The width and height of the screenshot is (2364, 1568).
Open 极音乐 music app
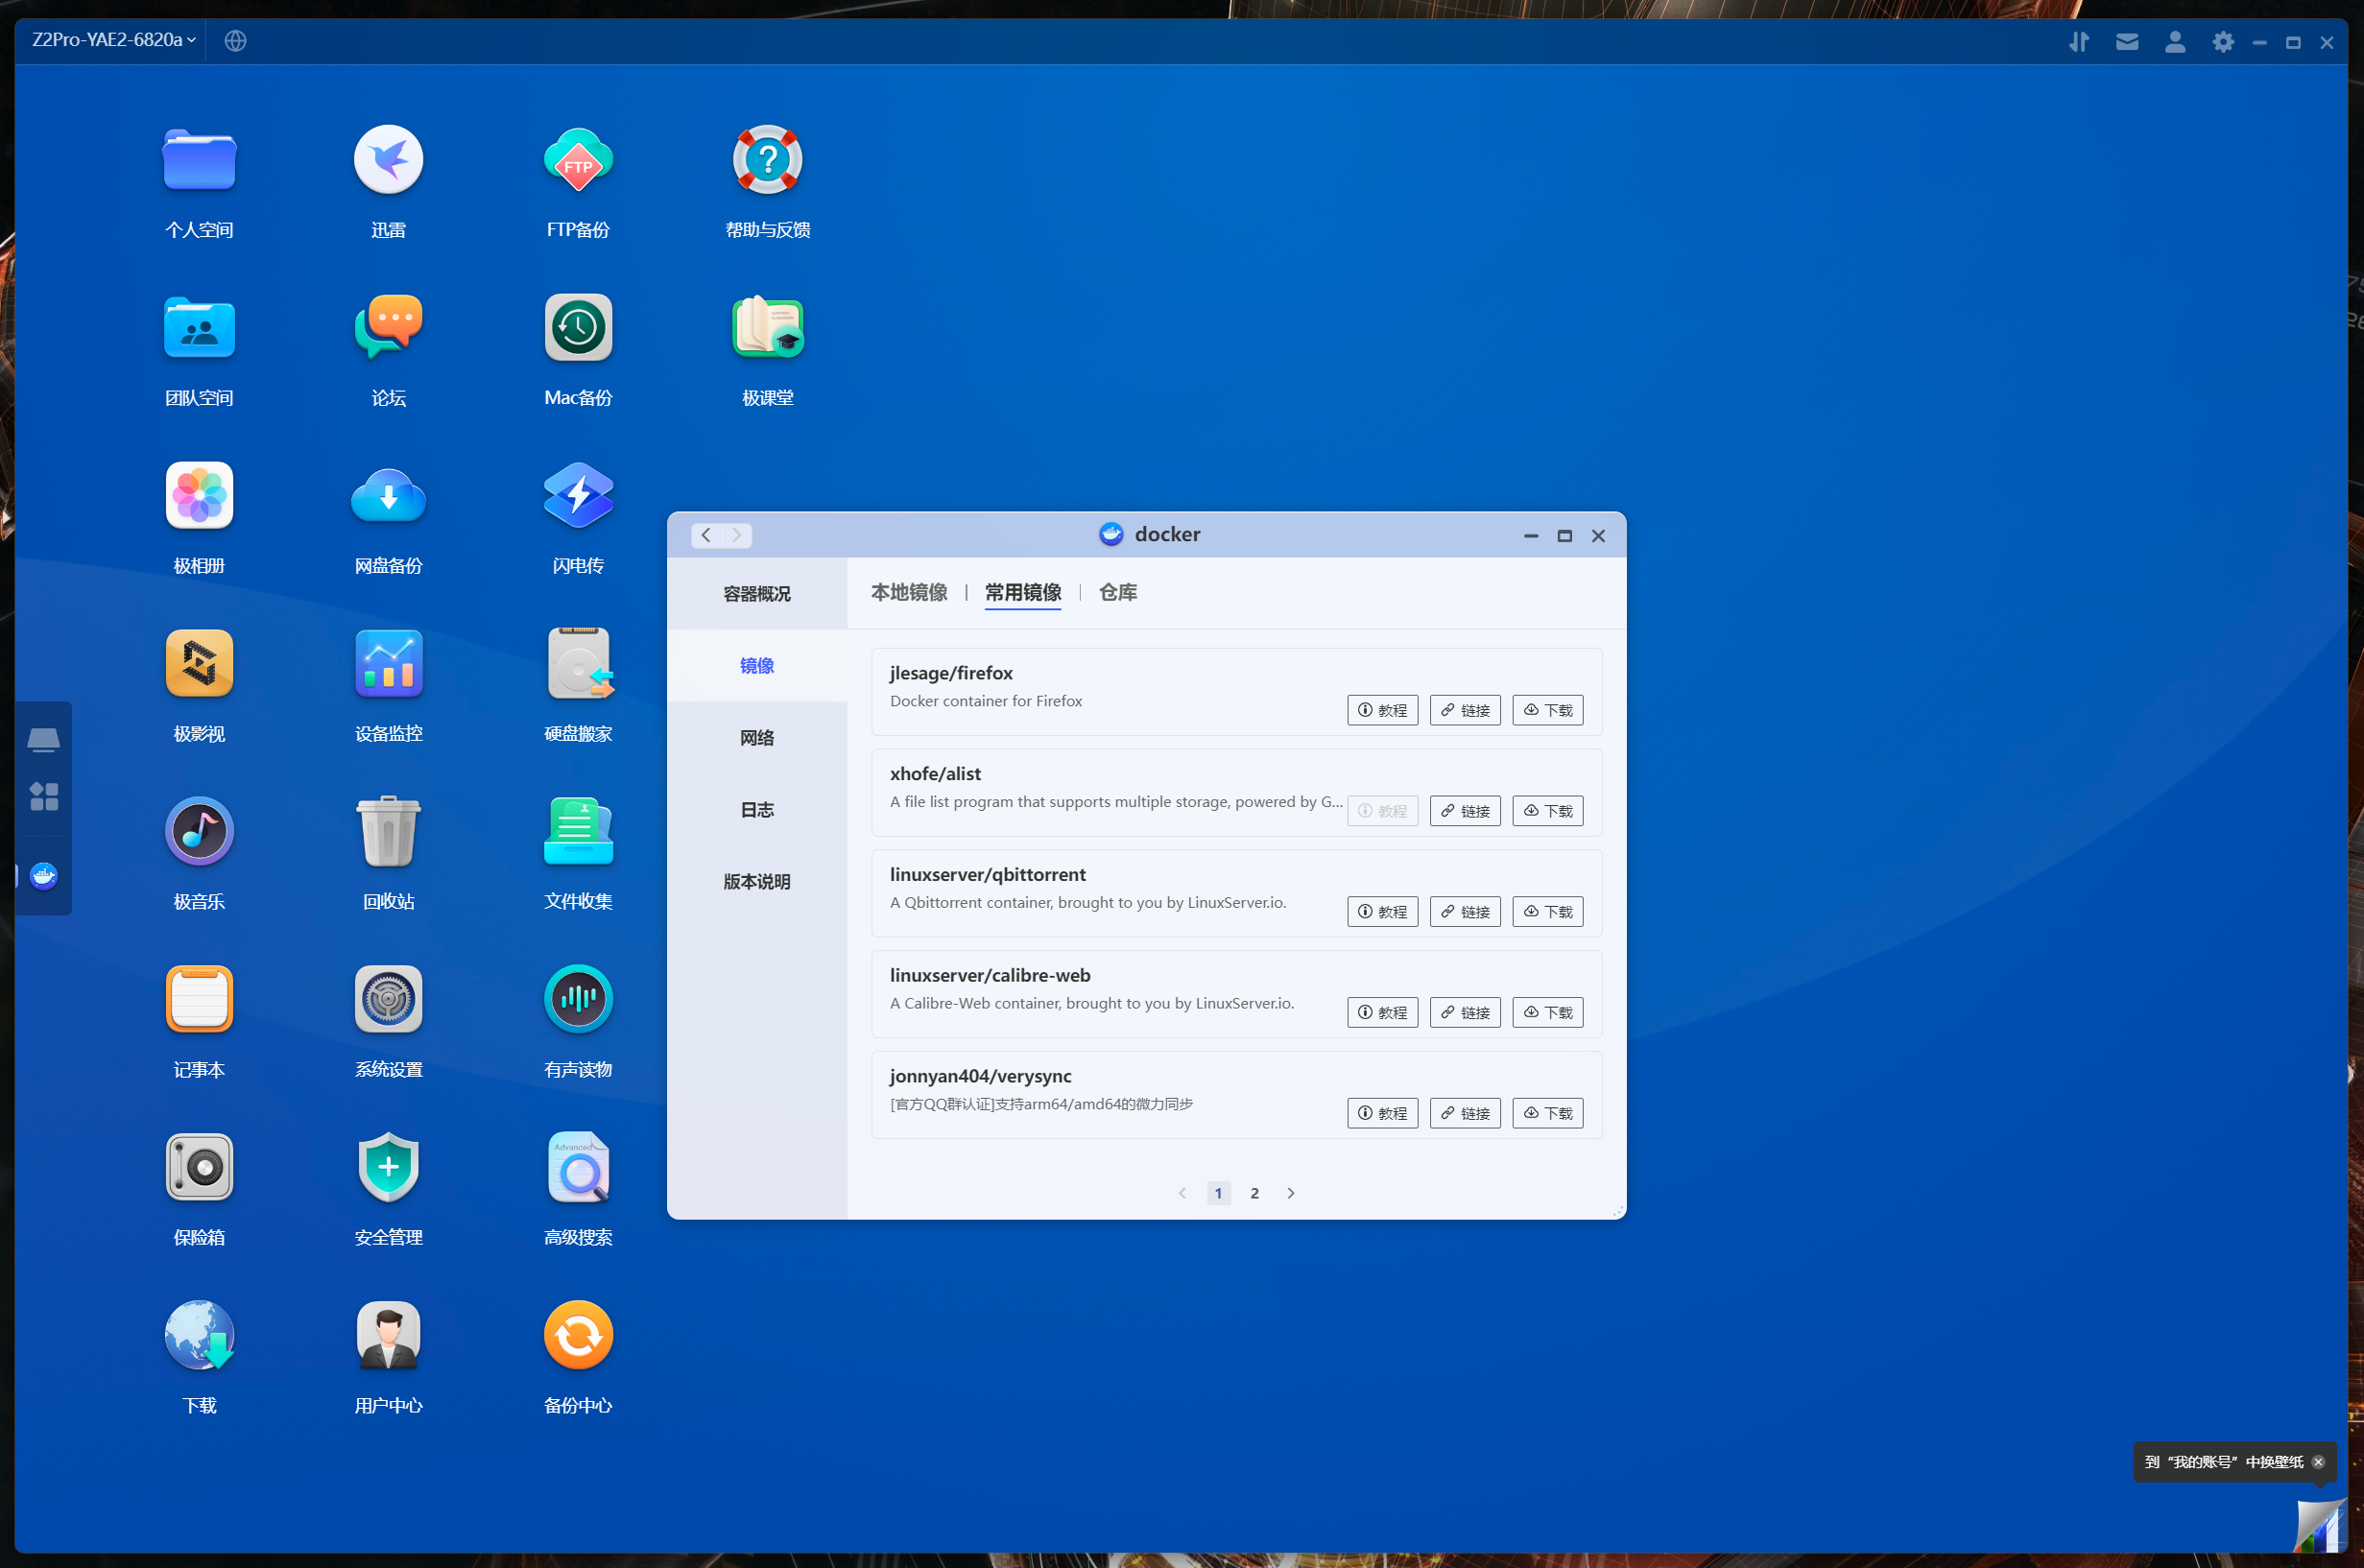pyautogui.click(x=199, y=832)
